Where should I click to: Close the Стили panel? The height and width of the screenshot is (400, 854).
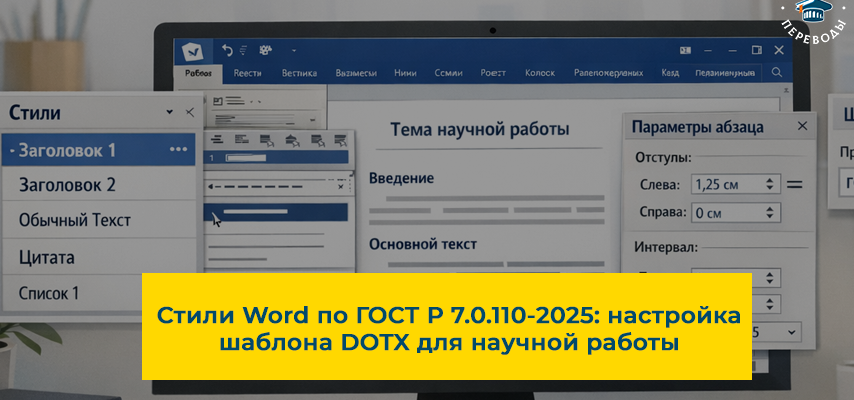190,112
